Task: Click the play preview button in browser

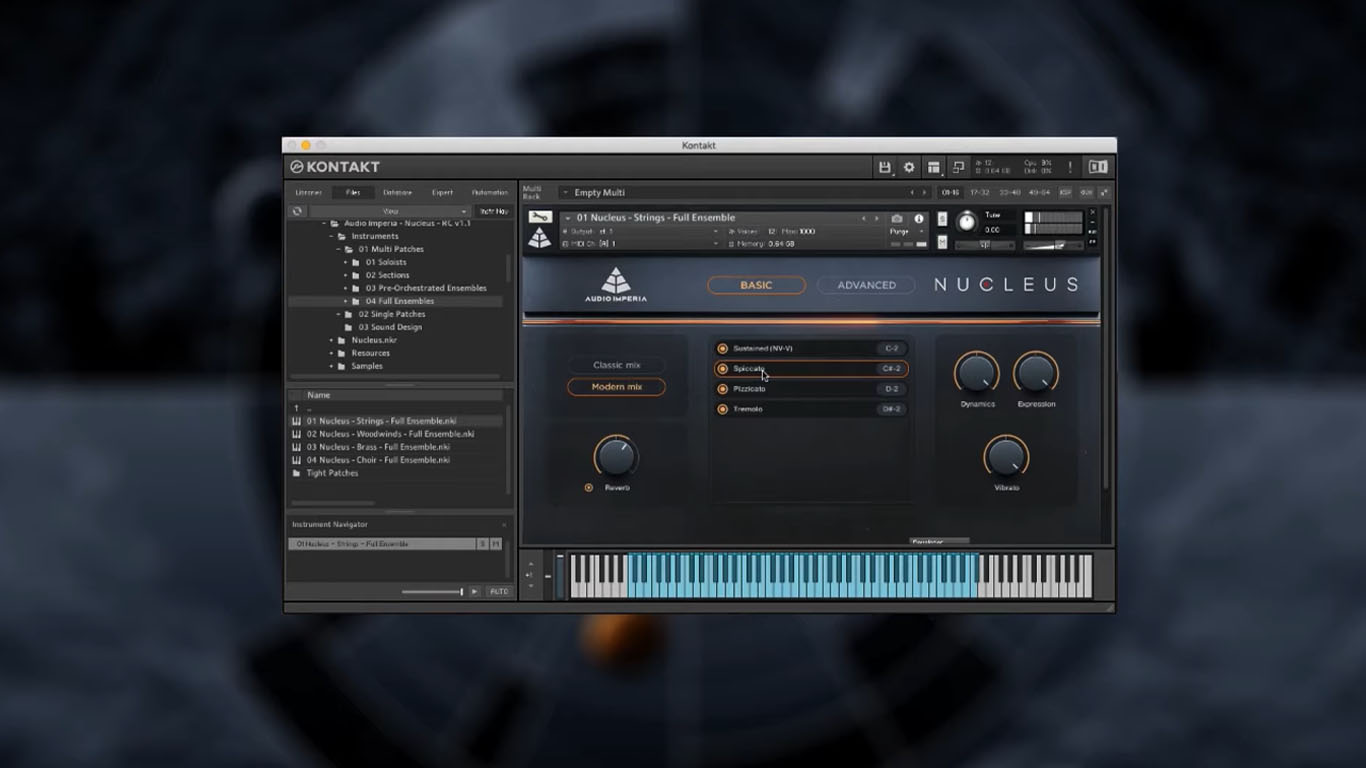Action: point(474,592)
